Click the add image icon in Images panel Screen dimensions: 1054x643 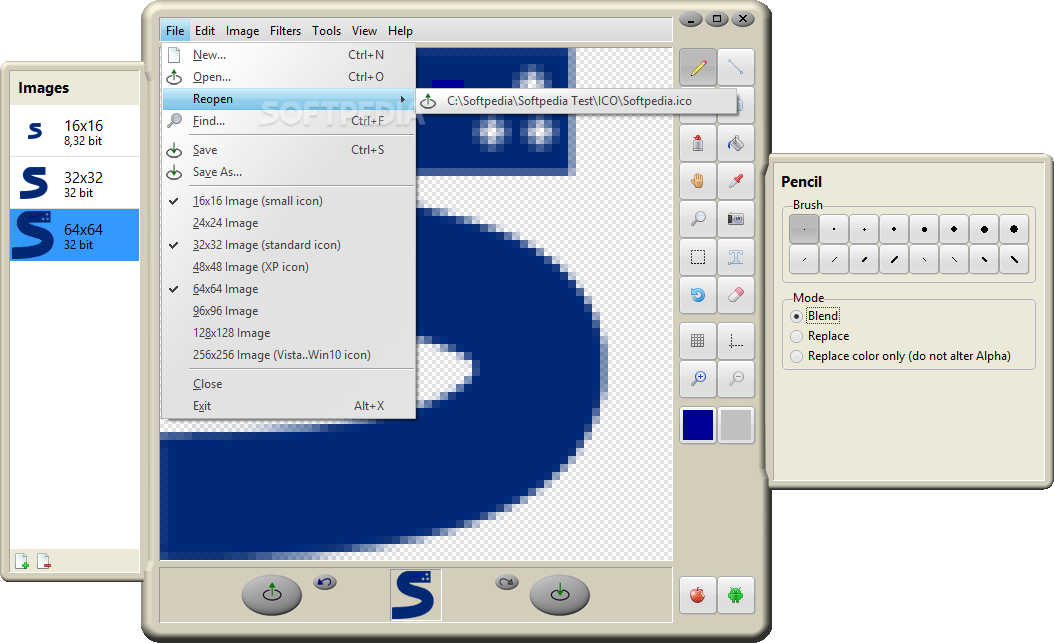click(x=22, y=561)
